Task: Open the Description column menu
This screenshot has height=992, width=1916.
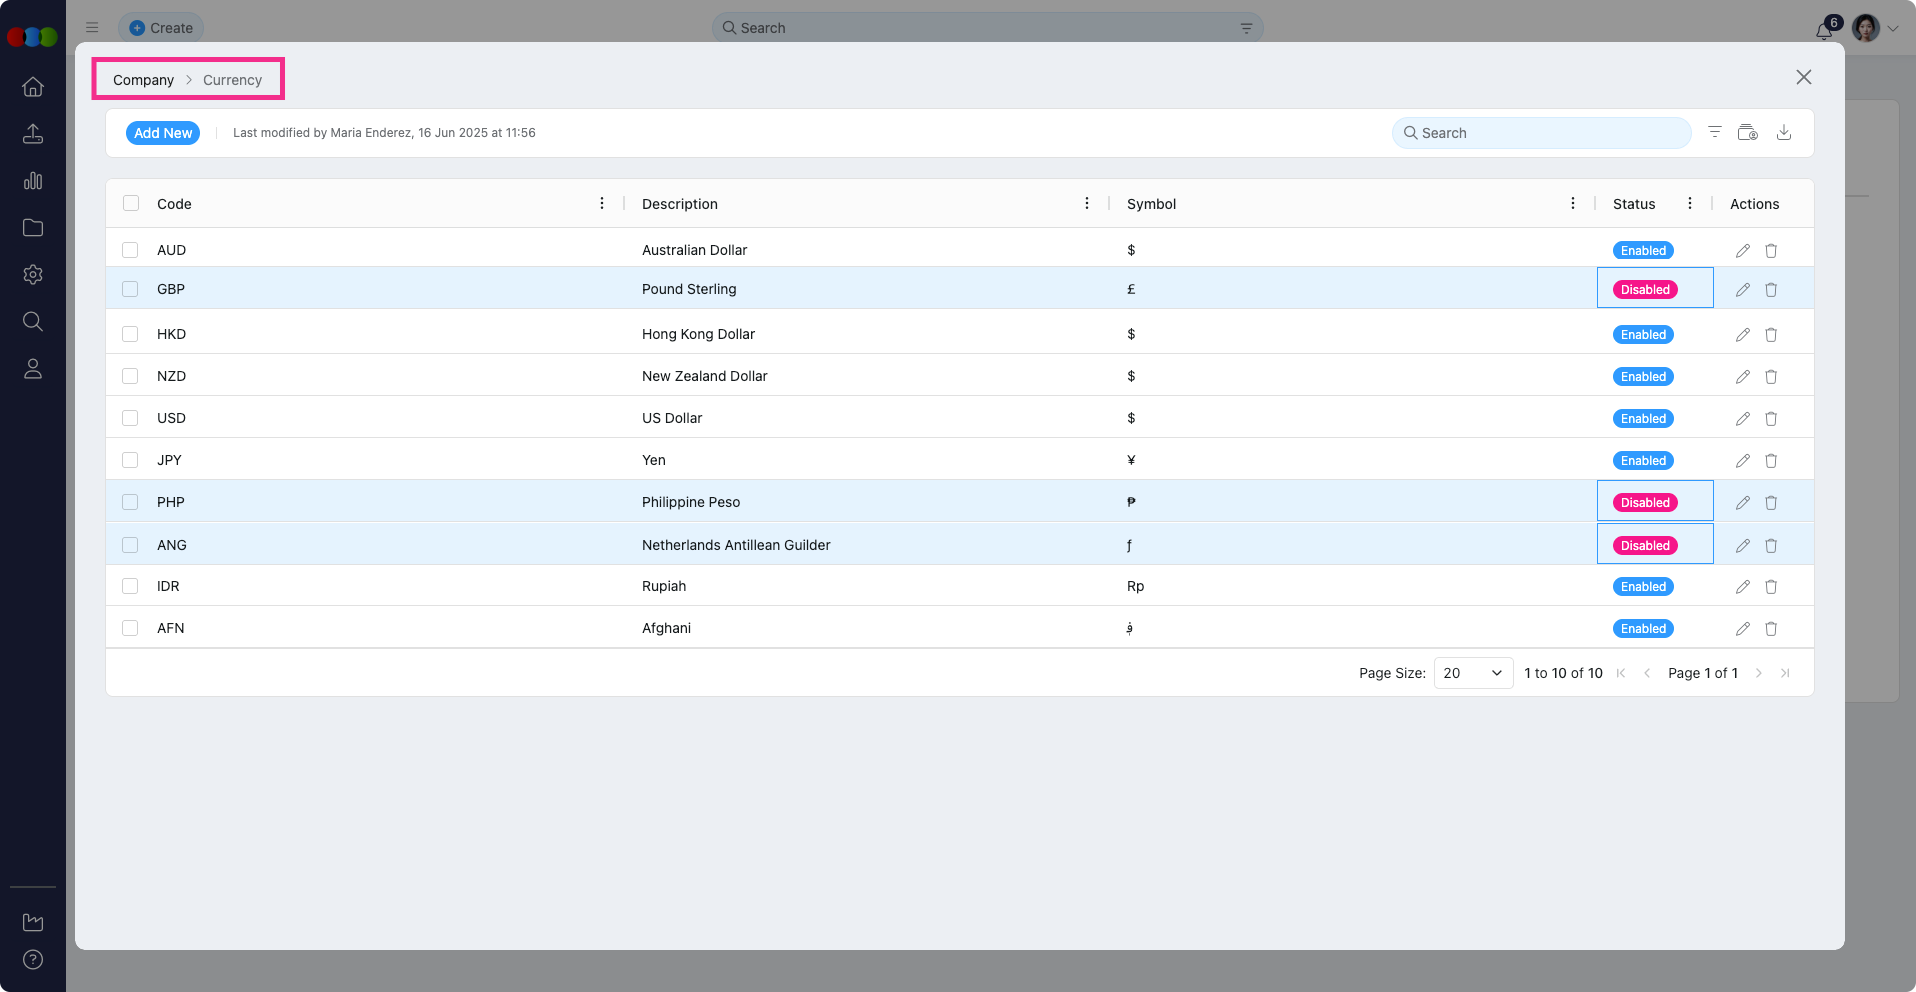Action: pos(1087,204)
